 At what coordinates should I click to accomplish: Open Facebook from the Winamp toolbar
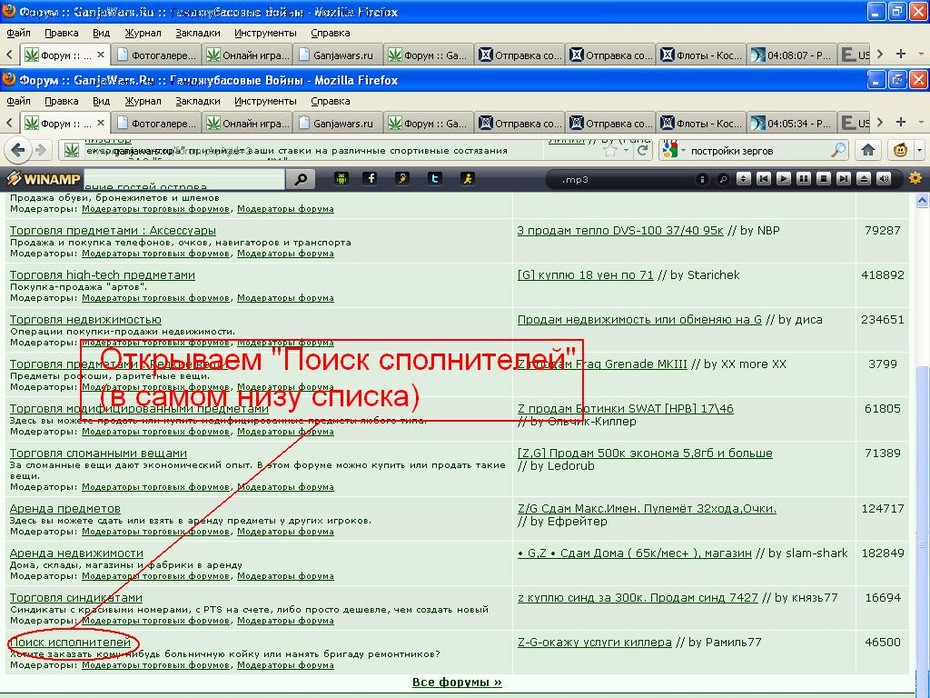[370, 179]
